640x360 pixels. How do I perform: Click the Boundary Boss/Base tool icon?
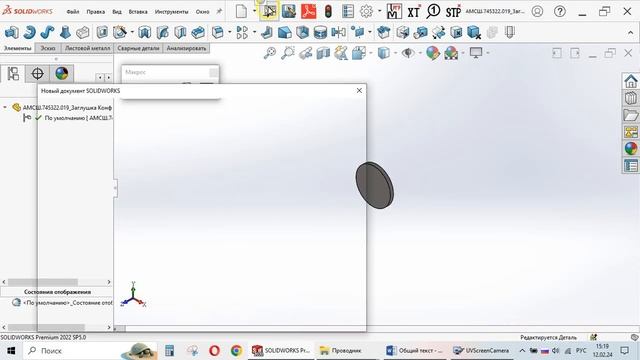tap(83, 32)
